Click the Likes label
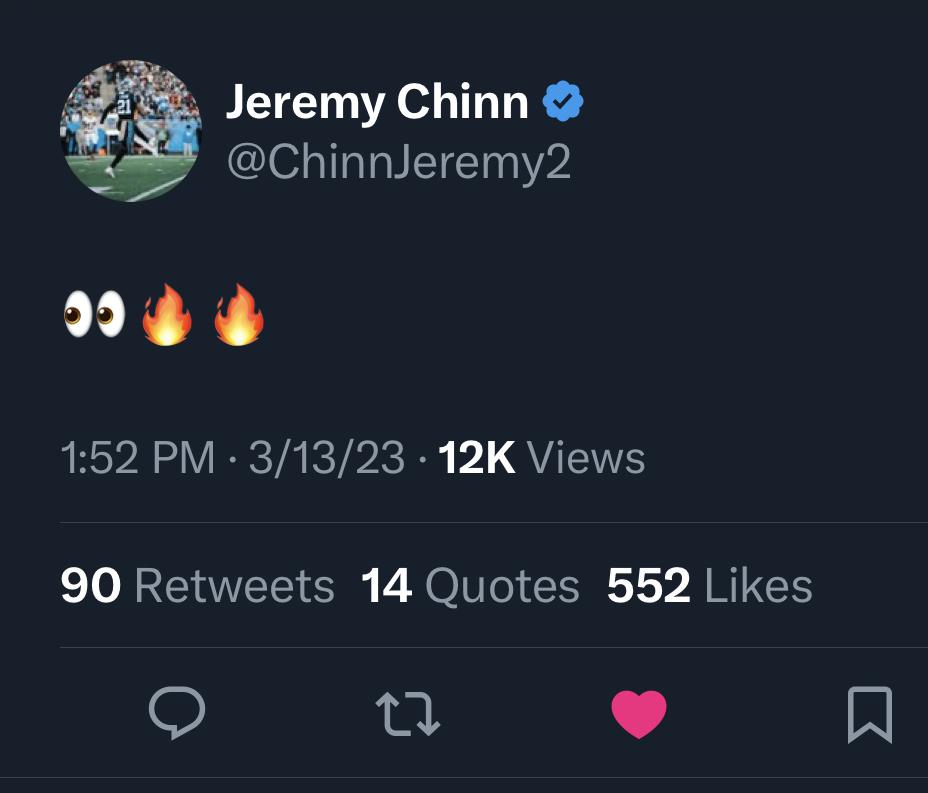 tap(759, 586)
